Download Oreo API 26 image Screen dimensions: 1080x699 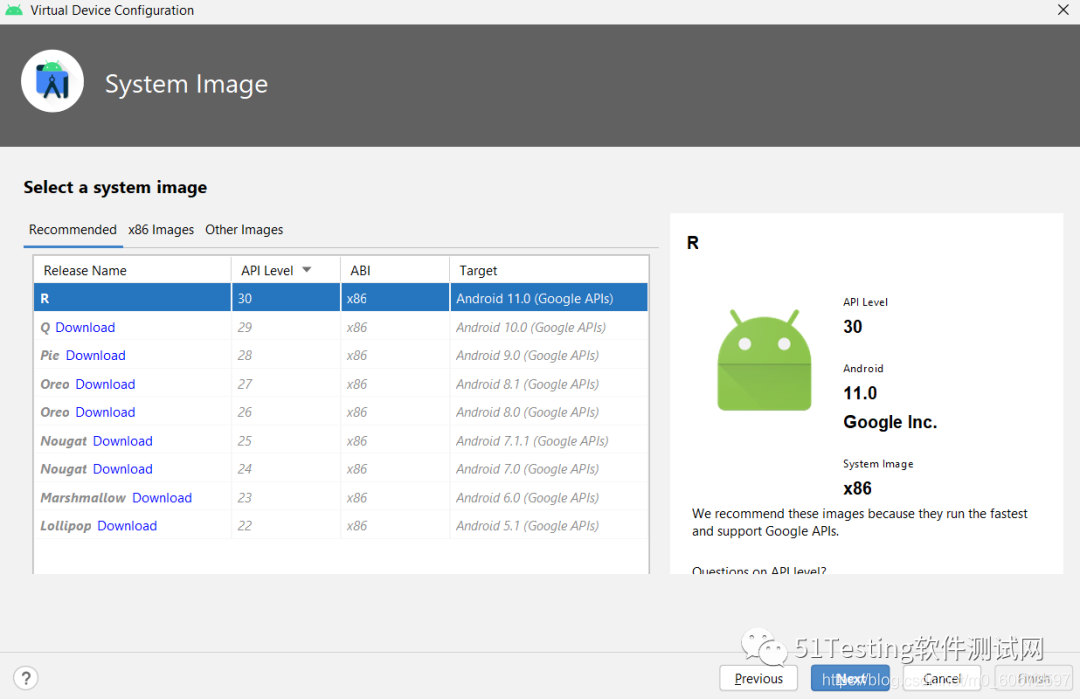click(x=105, y=412)
